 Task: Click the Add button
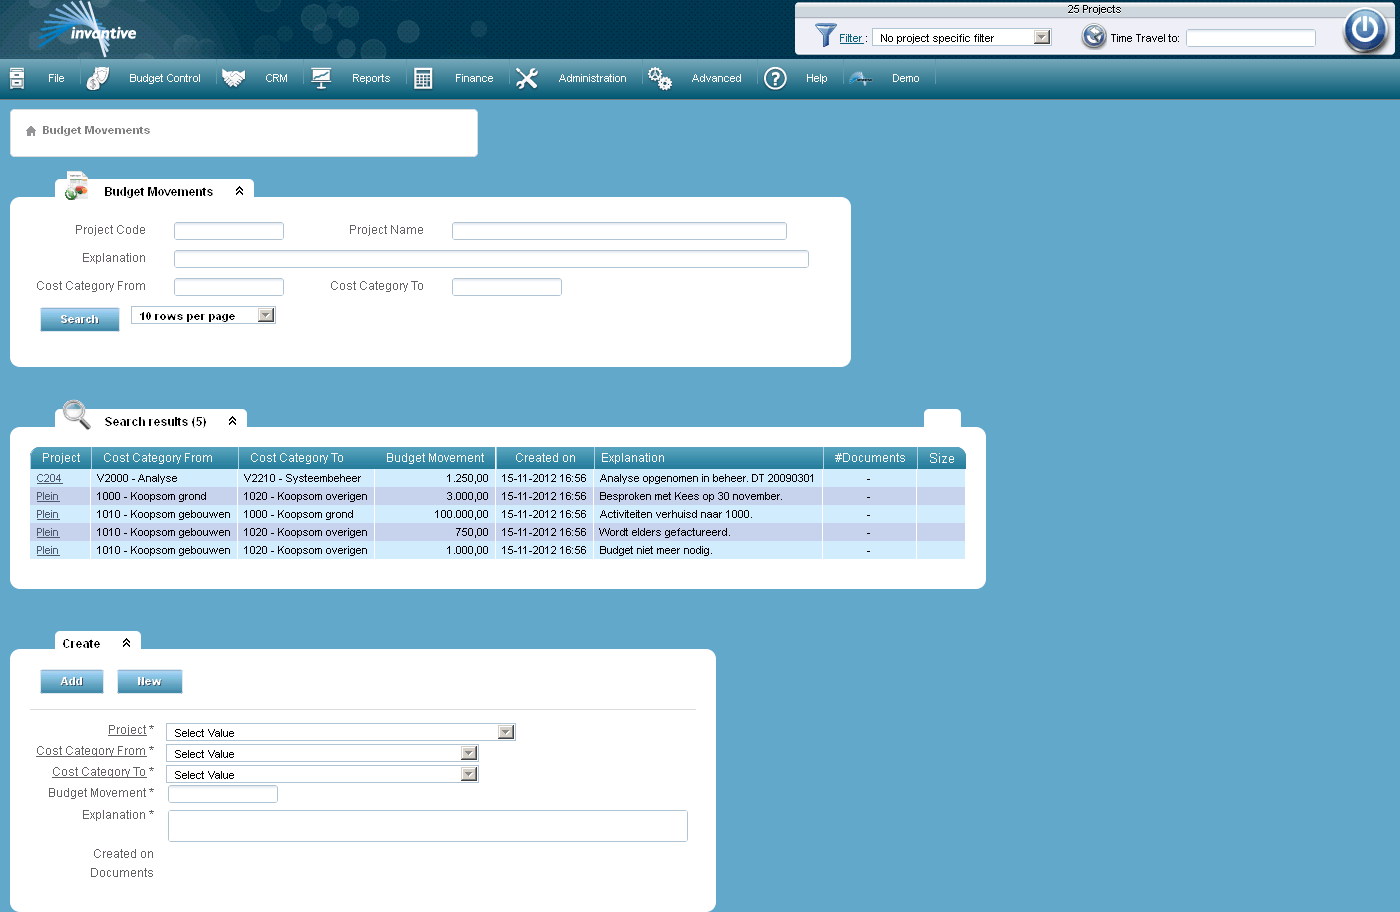point(72,681)
